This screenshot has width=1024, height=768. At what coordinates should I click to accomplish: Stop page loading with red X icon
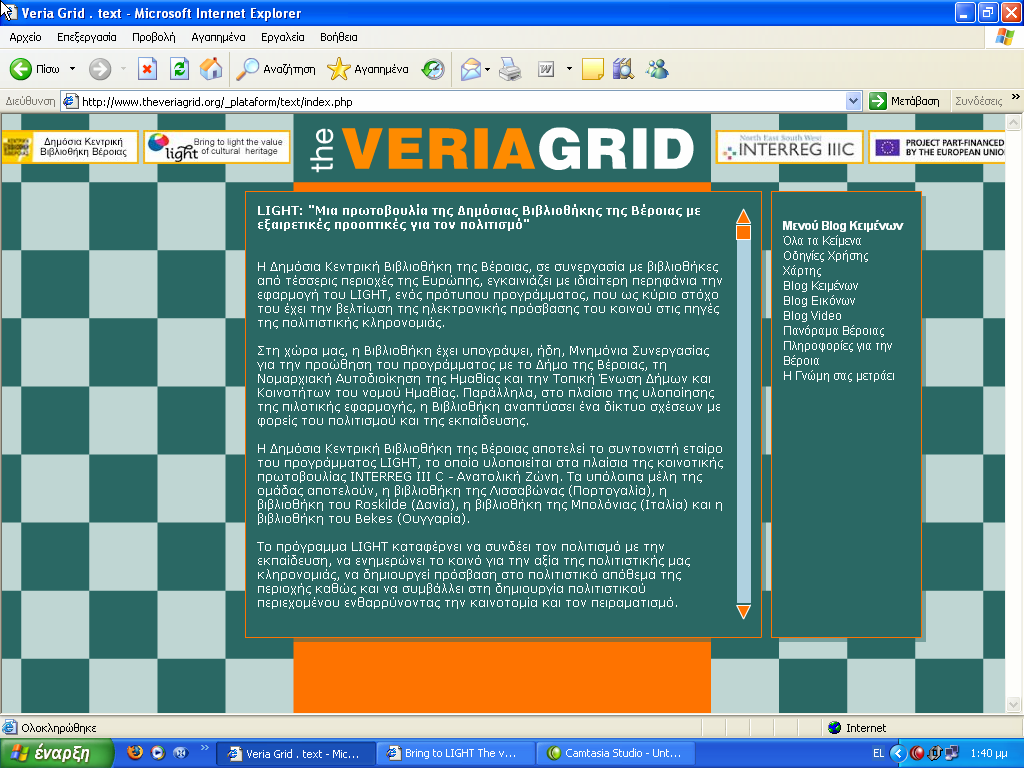pyautogui.click(x=148, y=69)
